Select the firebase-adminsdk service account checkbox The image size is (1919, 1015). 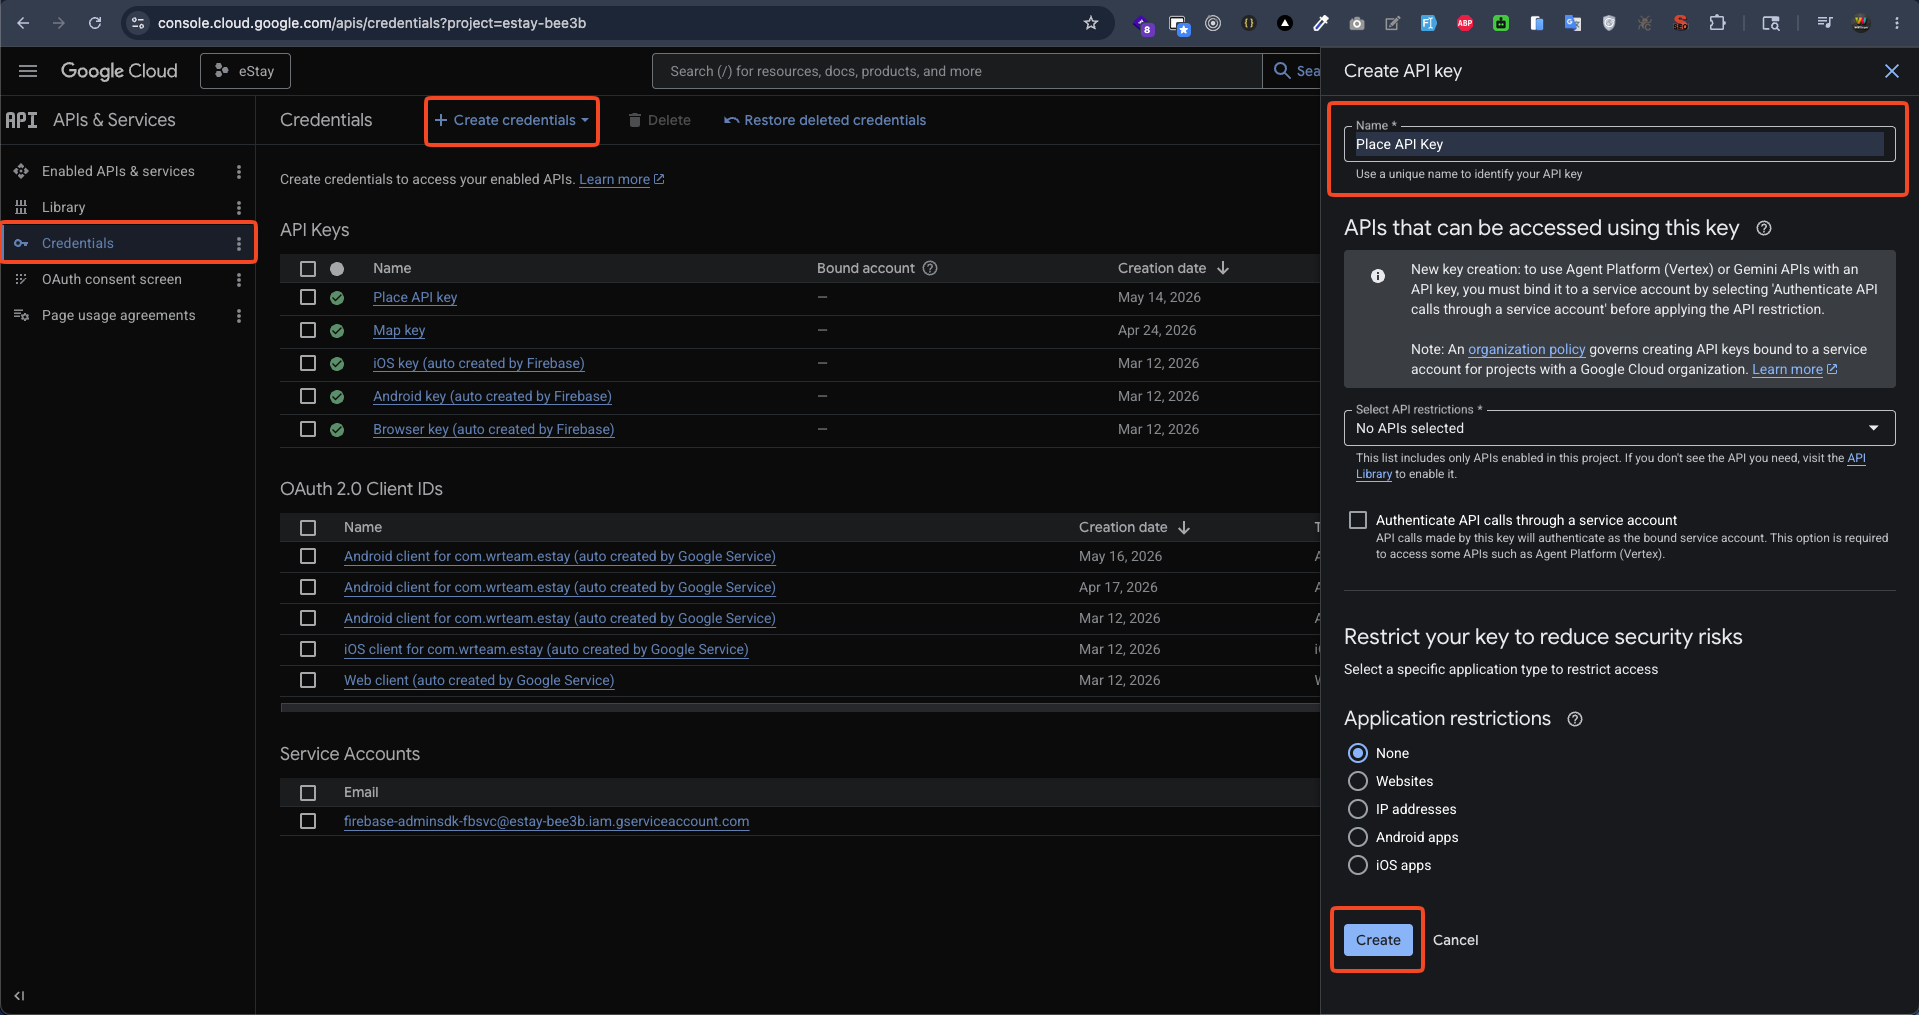click(x=308, y=821)
